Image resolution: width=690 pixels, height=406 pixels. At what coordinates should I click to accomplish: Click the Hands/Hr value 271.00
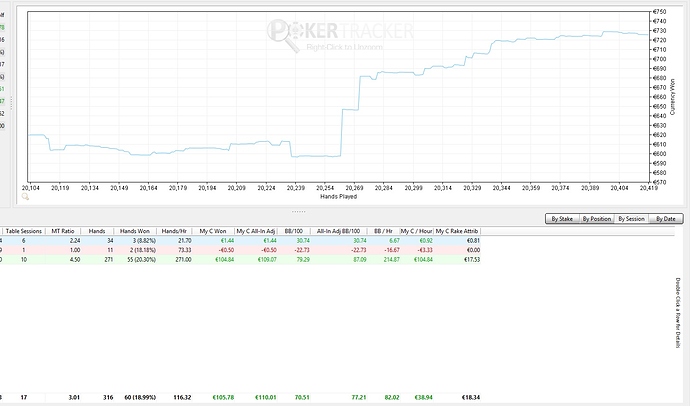pos(183,260)
